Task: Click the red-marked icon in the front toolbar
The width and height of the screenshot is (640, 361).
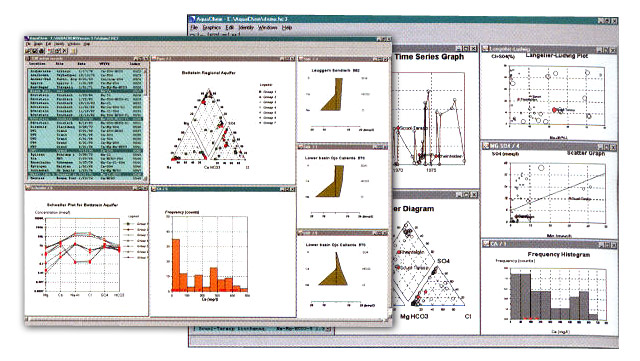Action: 49,51
